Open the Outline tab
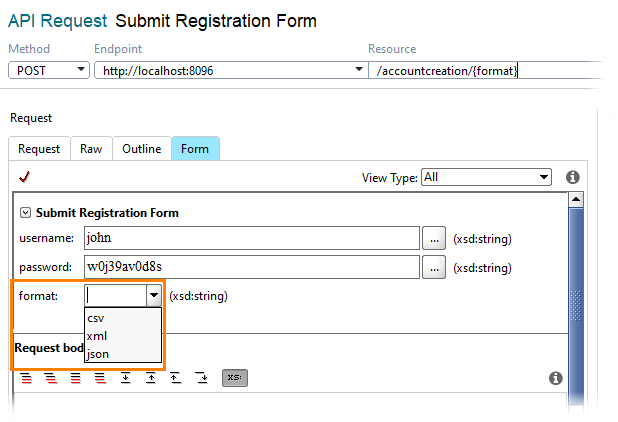Image resolution: width=618 pixels, height=422 pixels. pos(141,149)
